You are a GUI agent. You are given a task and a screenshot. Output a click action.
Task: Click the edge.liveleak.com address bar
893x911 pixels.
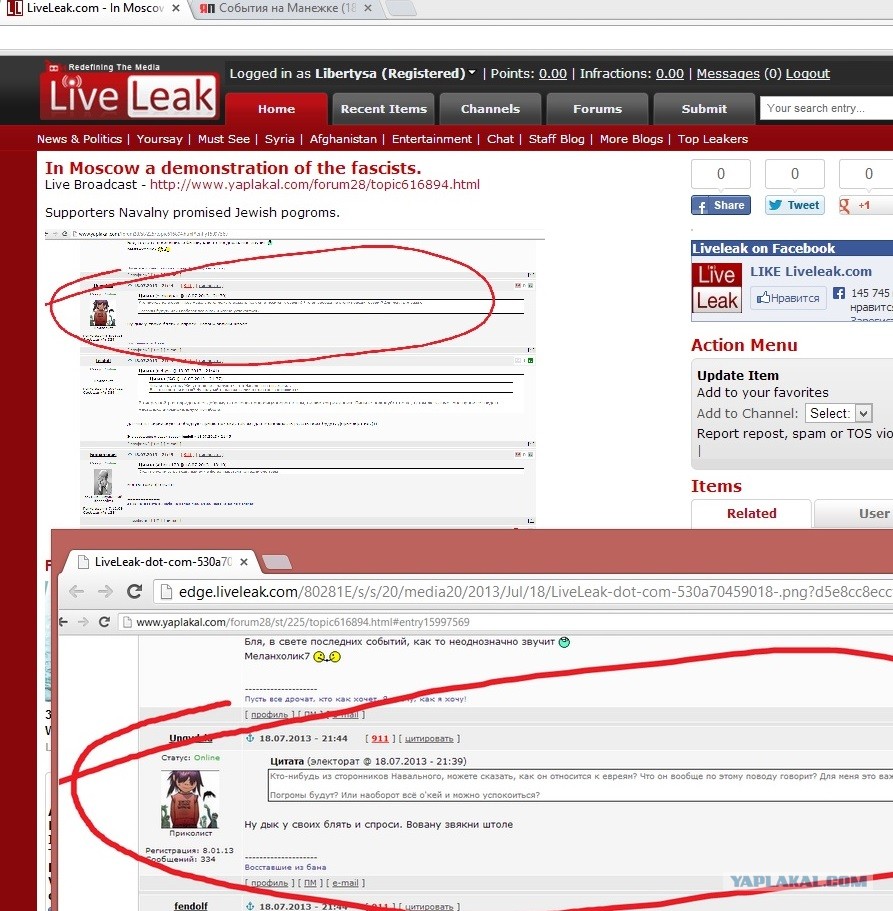pyautogui.click(x=523, y=592)
